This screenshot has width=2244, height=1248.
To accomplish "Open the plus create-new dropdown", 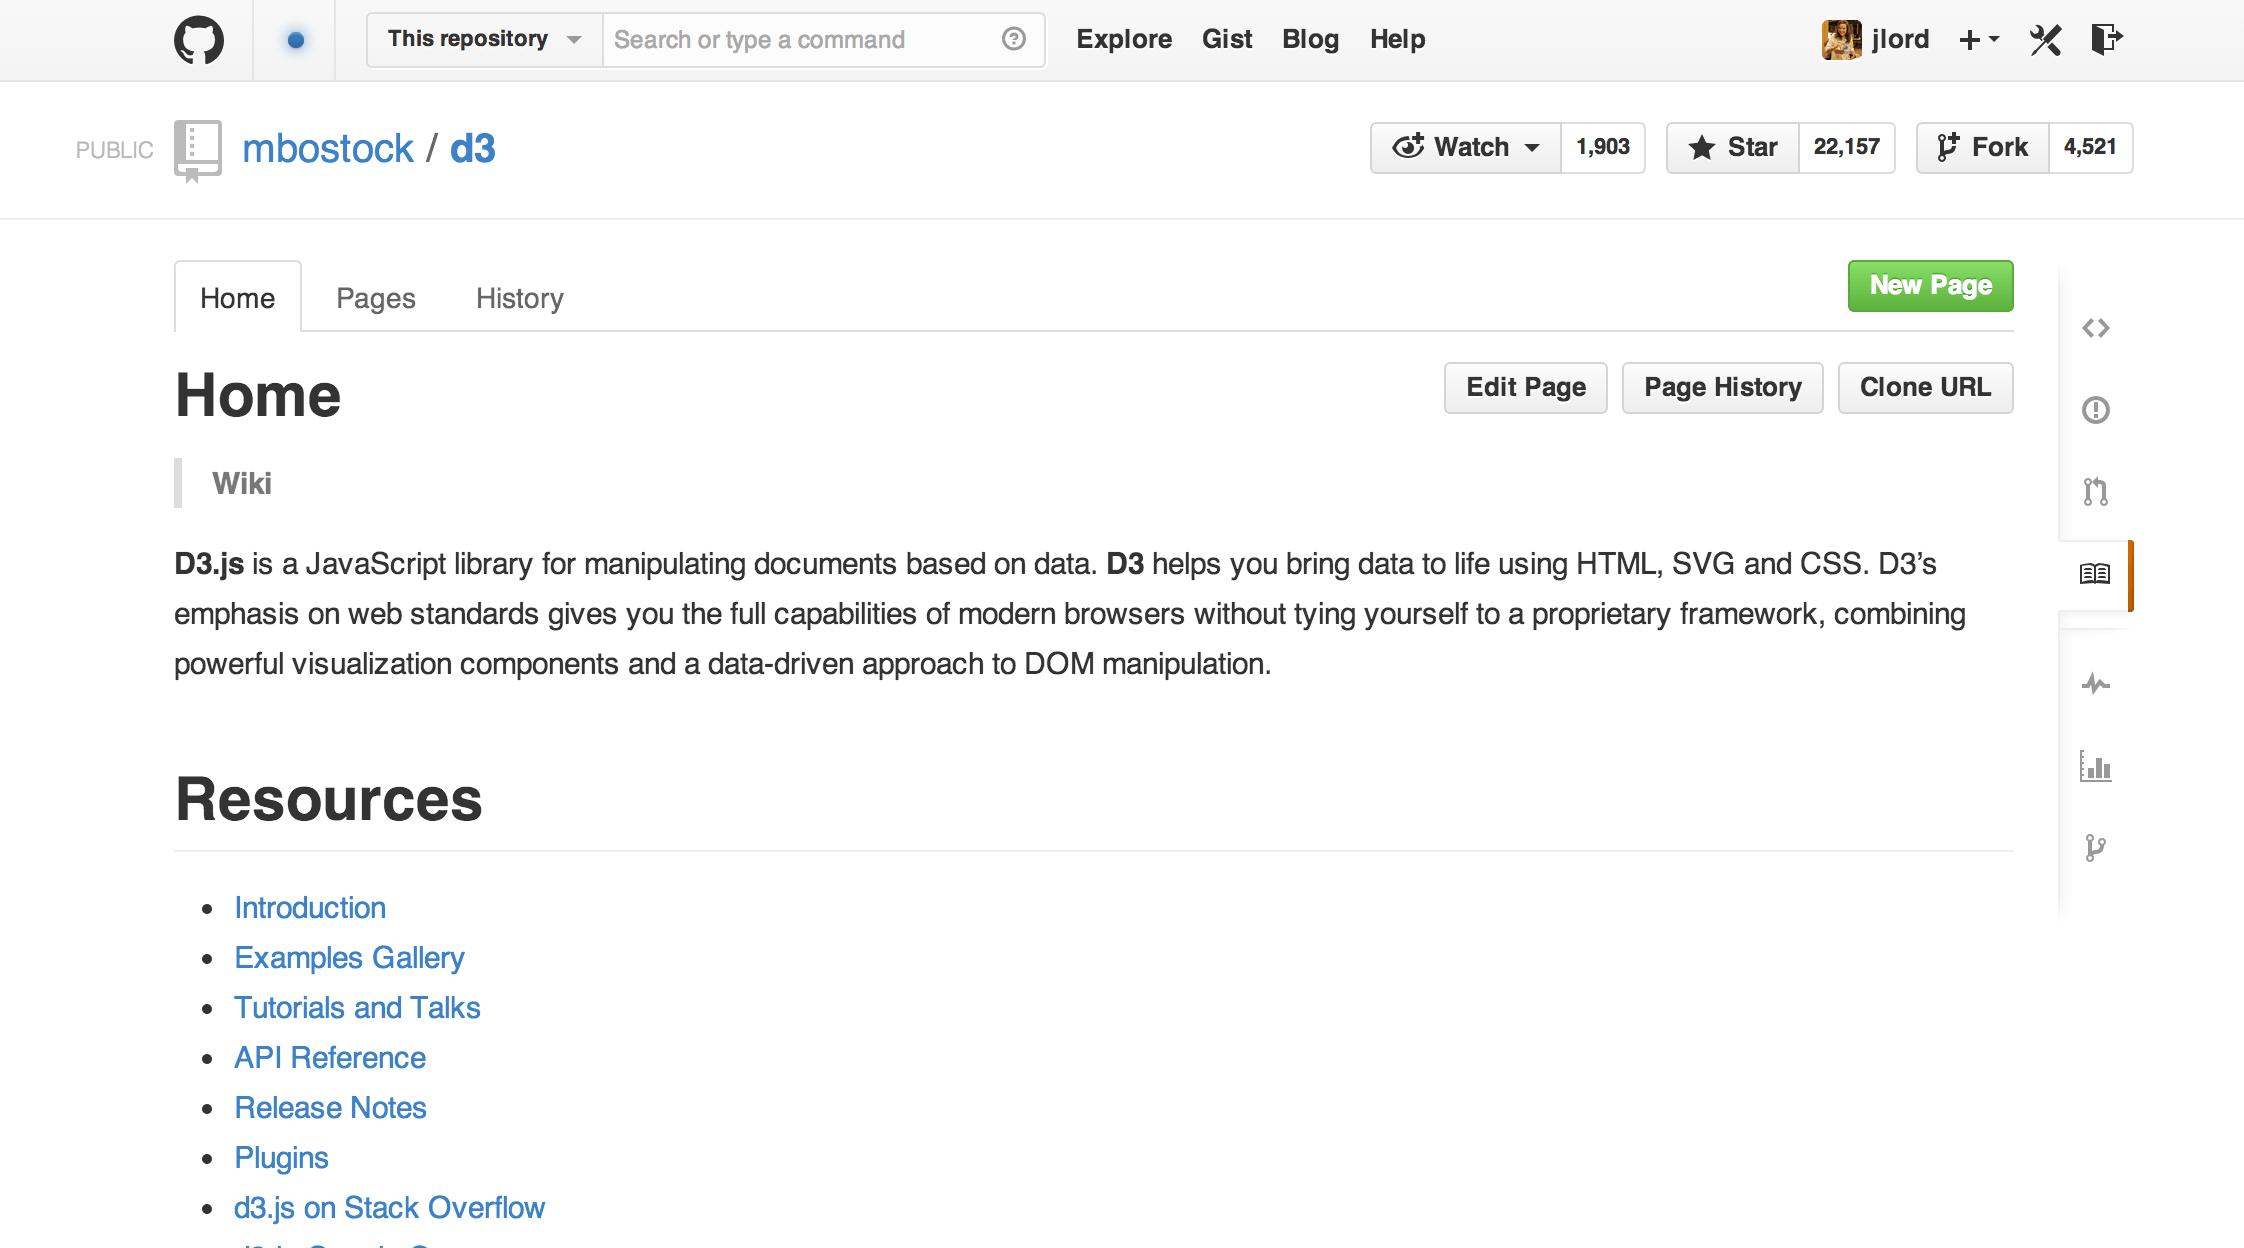I will pos(1979,40).
